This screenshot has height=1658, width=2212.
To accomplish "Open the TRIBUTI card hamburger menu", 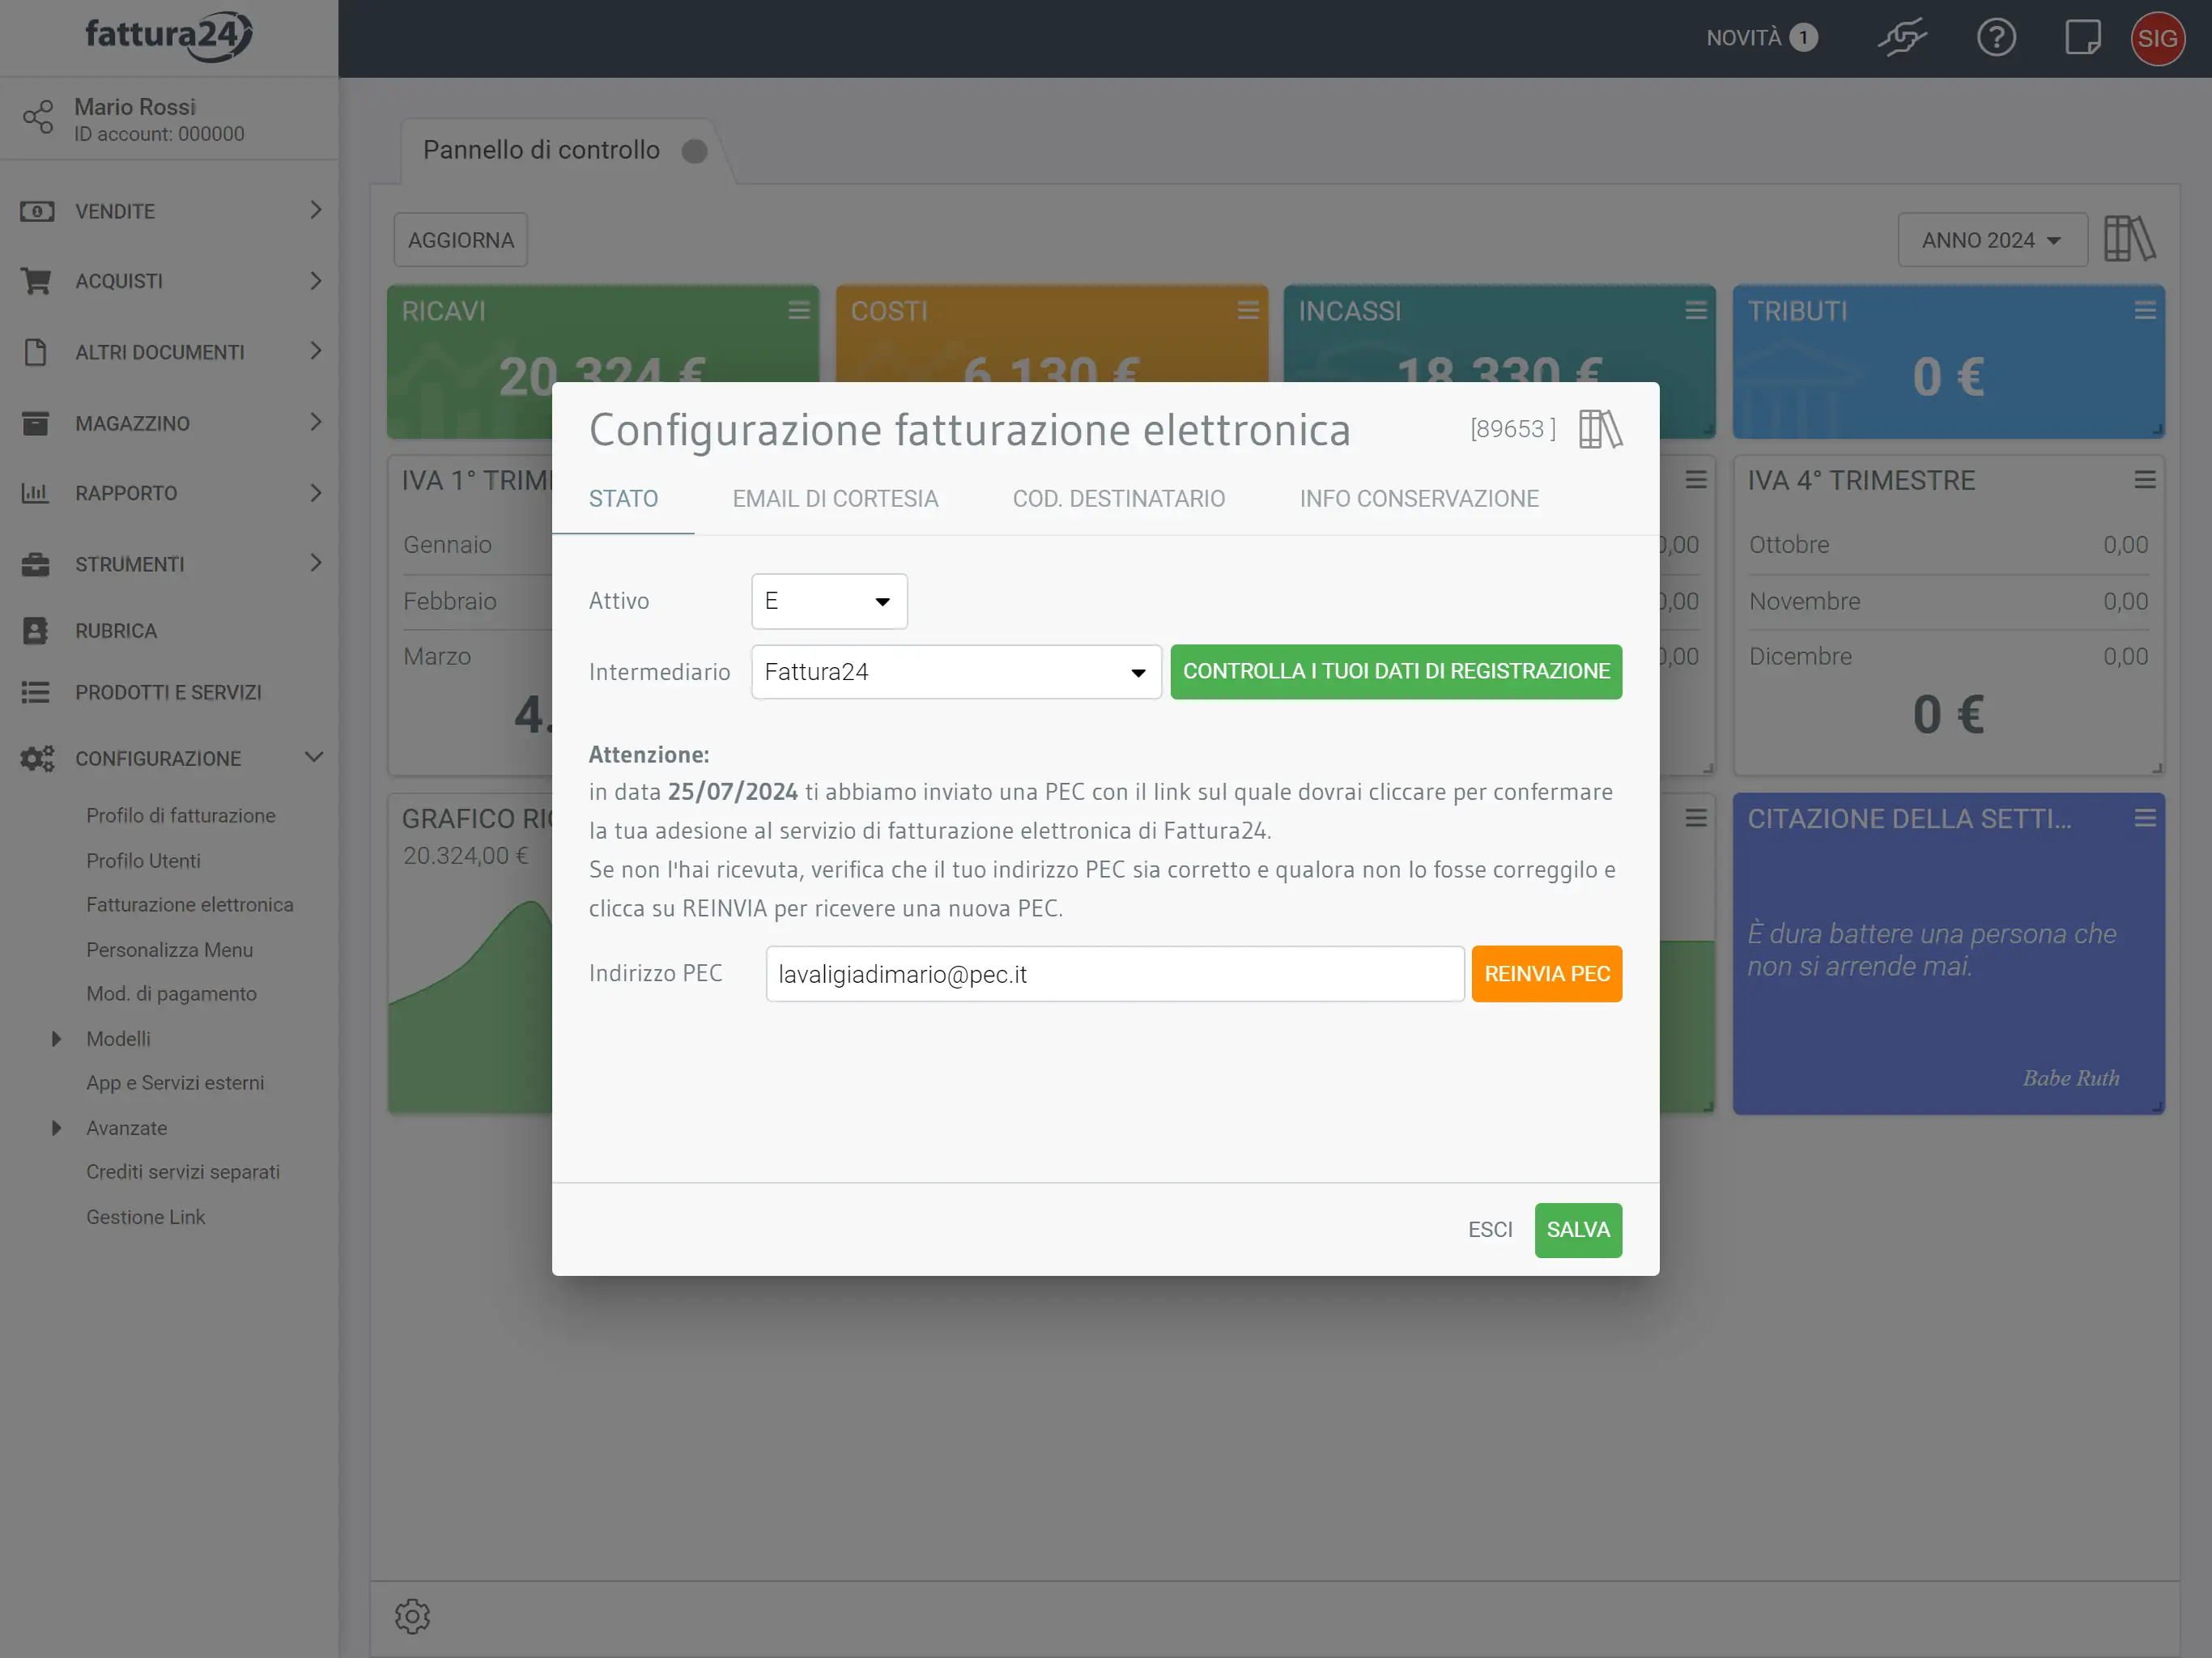I will click(x=2144, y=310).
